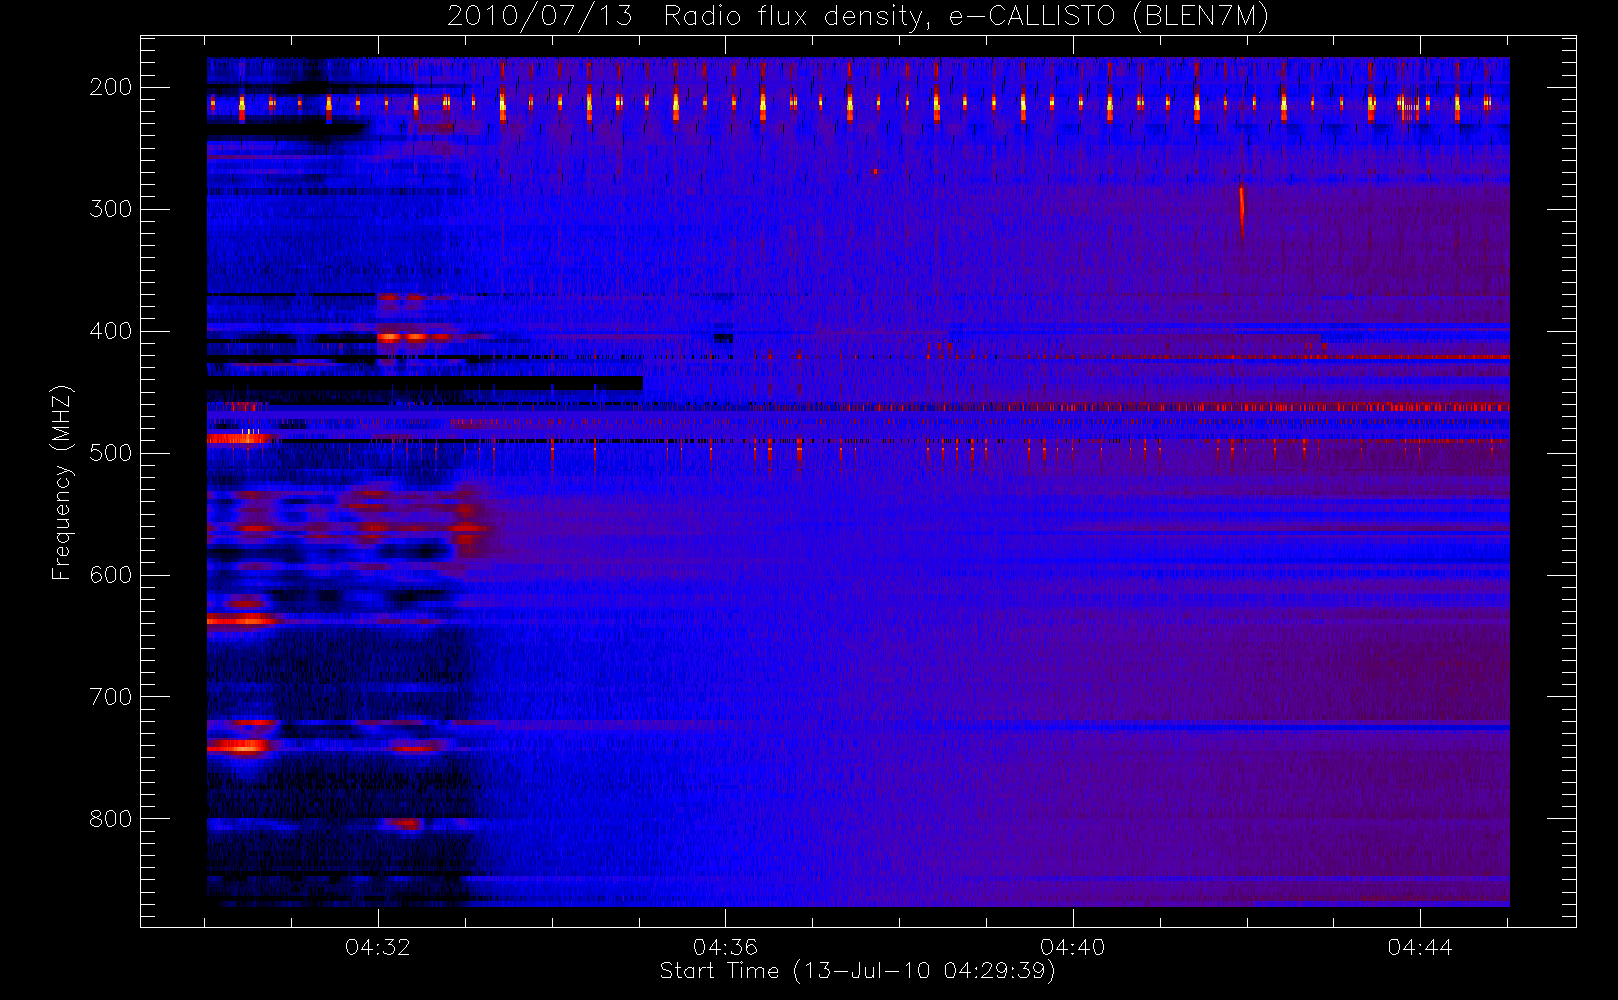
Task: Click the 04:32 time tick label
Action: point(378,947)
